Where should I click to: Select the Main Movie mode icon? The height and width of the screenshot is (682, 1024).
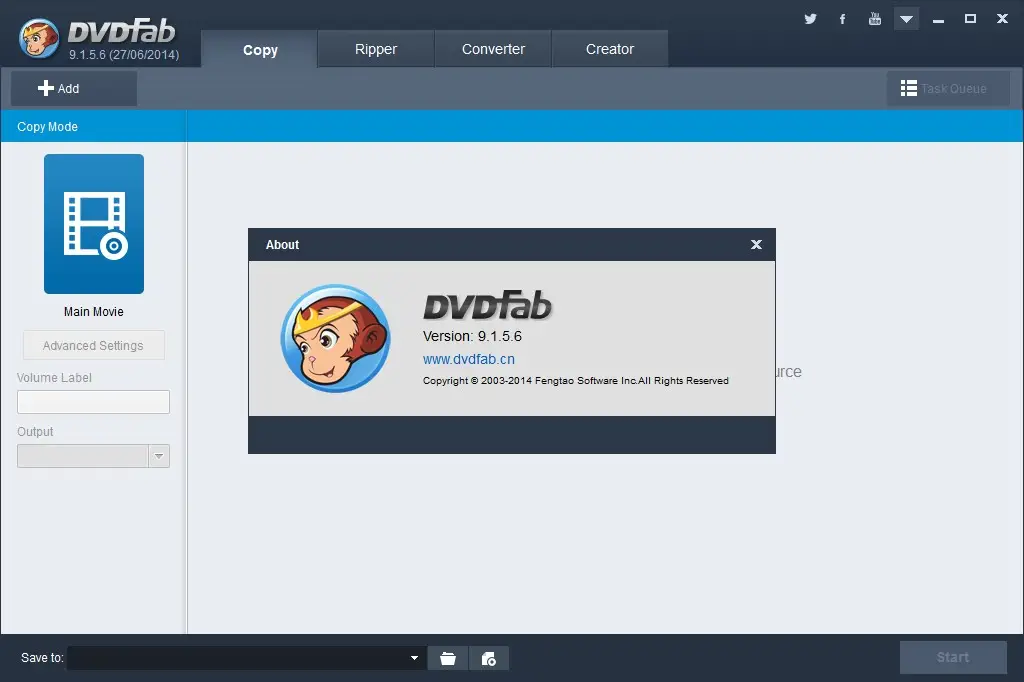click(x=94, y=223)
